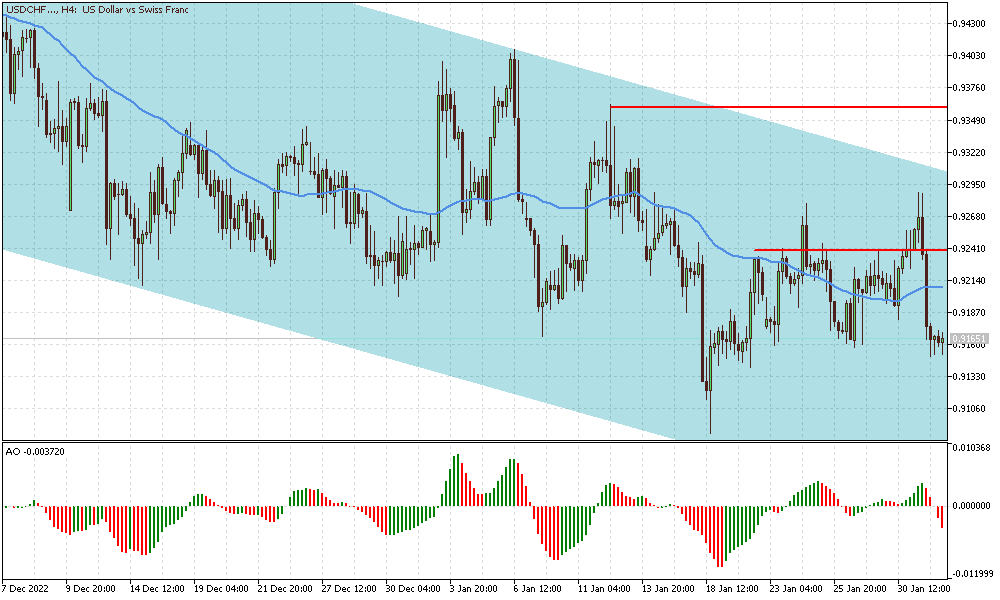Click the 0.92950 price axis label

(967, 184)
